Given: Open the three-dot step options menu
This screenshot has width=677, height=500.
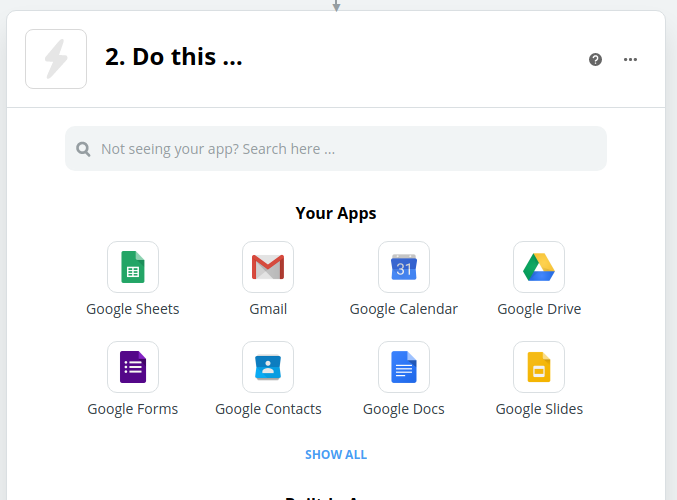Looking at the screenshot, I should (630, 60).
